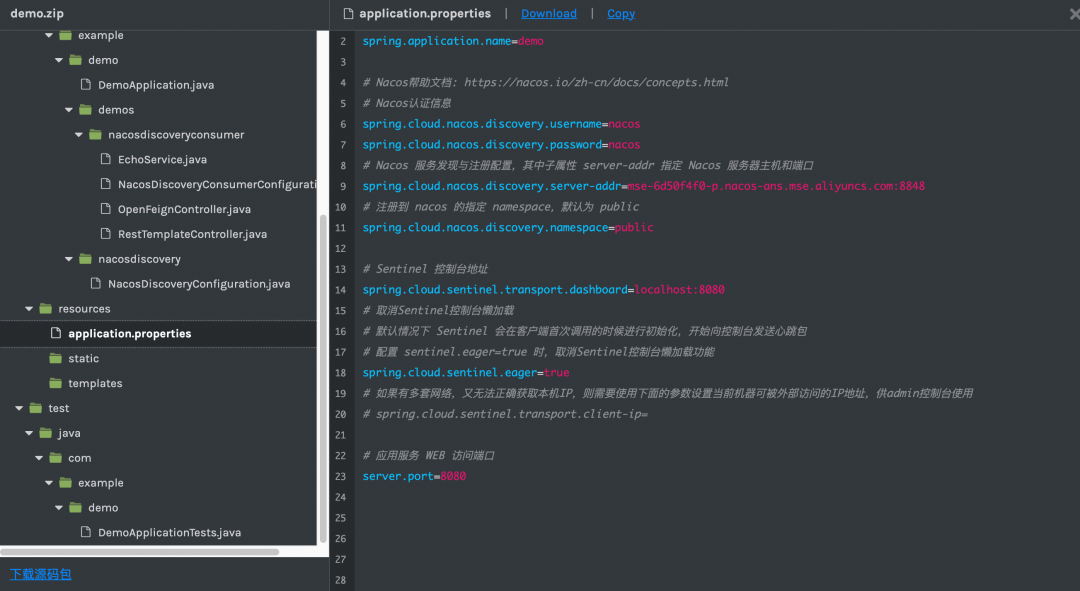
Task: Open OpenFeignController.java
Action: pos(184,209)
